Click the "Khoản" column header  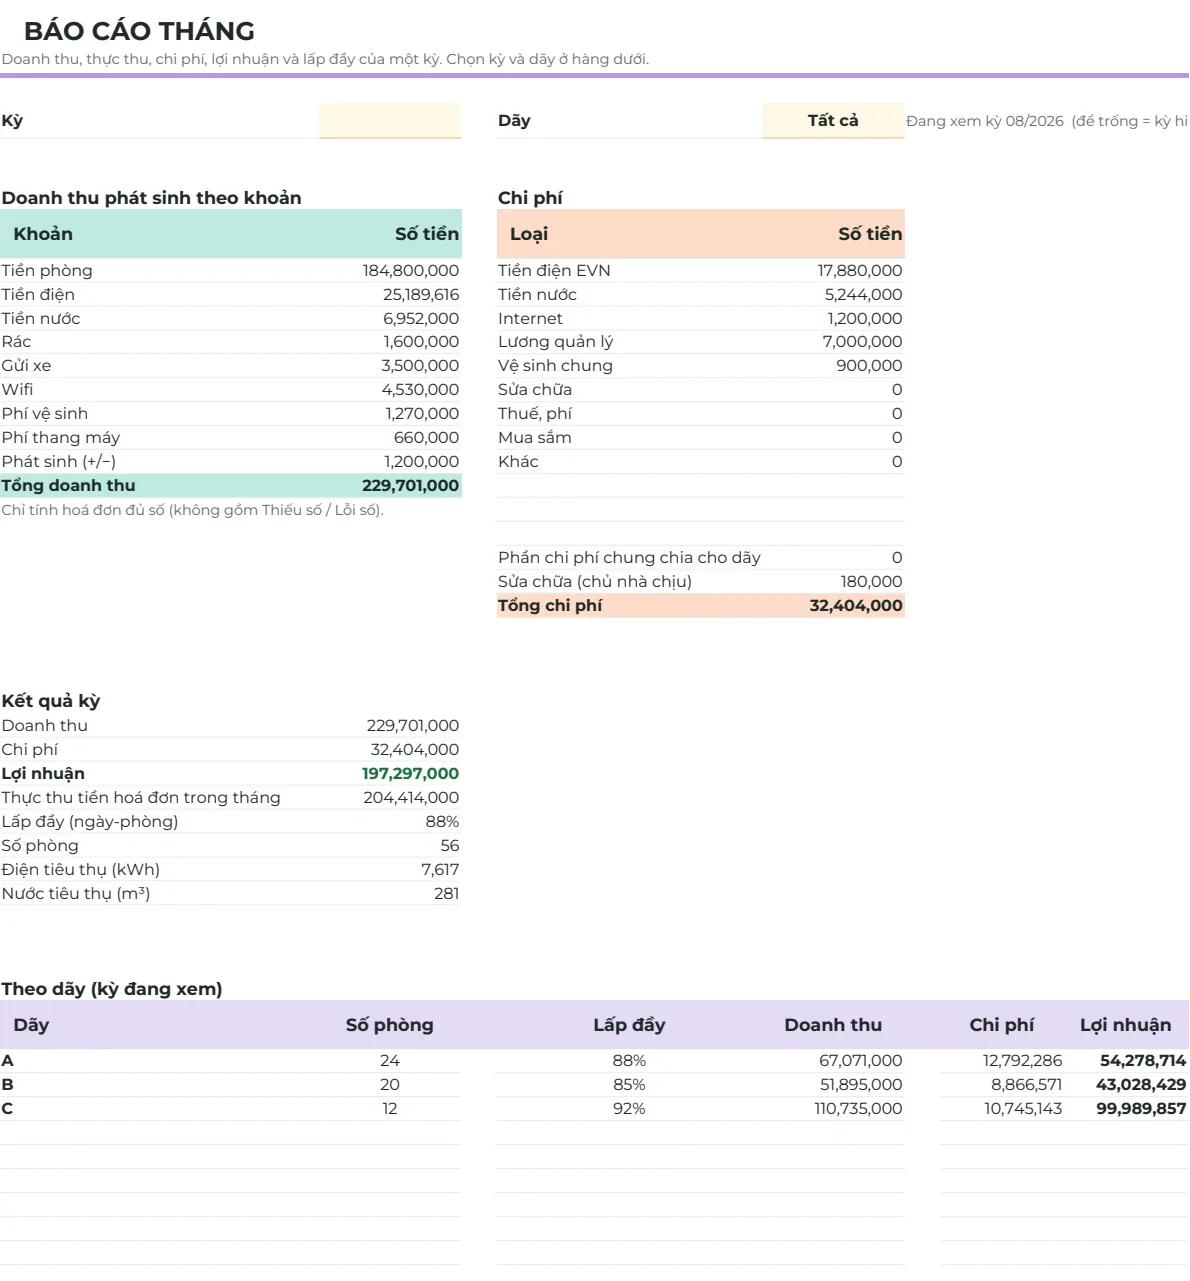[x=43, y=234]
